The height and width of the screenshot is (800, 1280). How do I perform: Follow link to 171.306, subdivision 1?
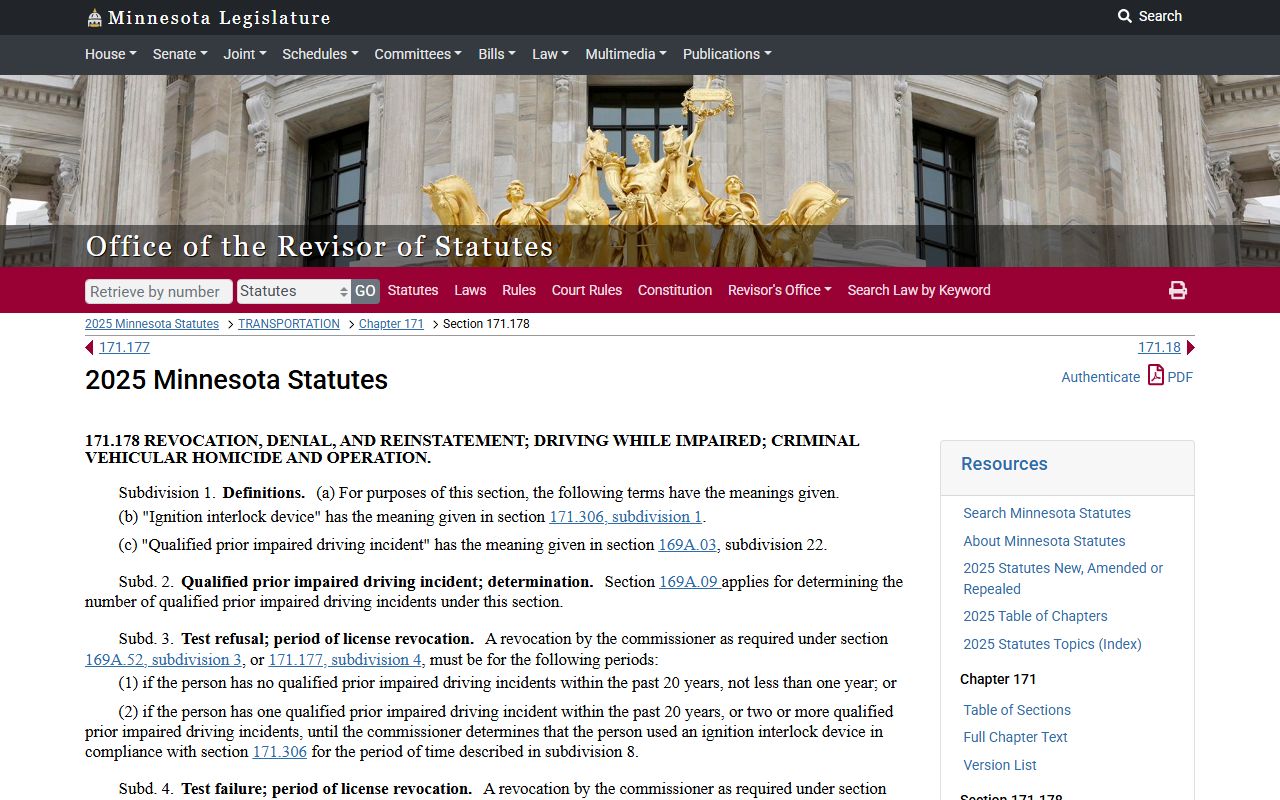(626, 517)
